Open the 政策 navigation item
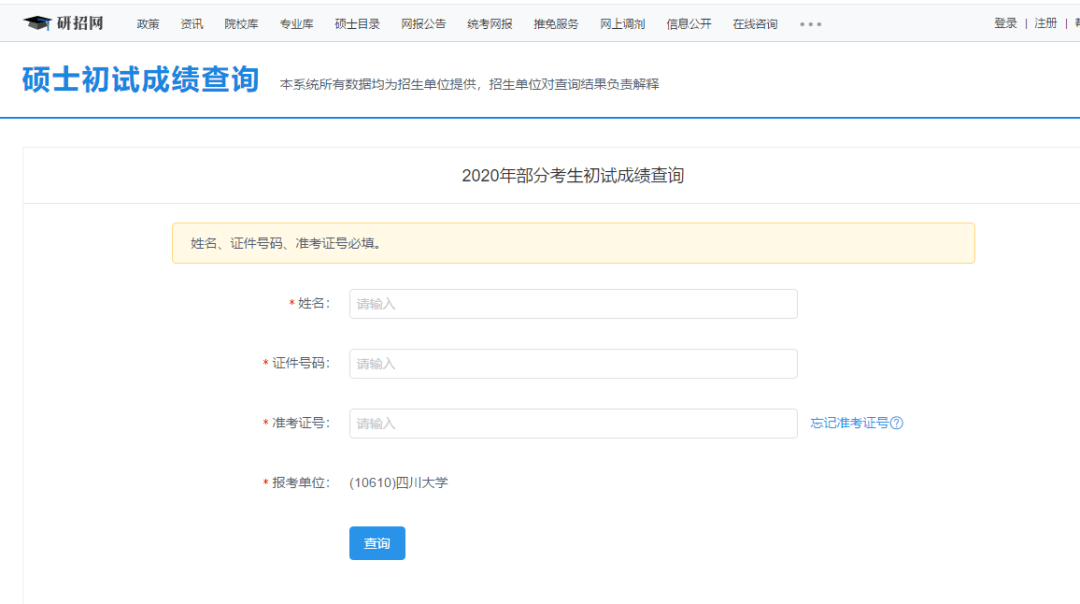This screenshot has height=604, width=1080. pos(147,24)
